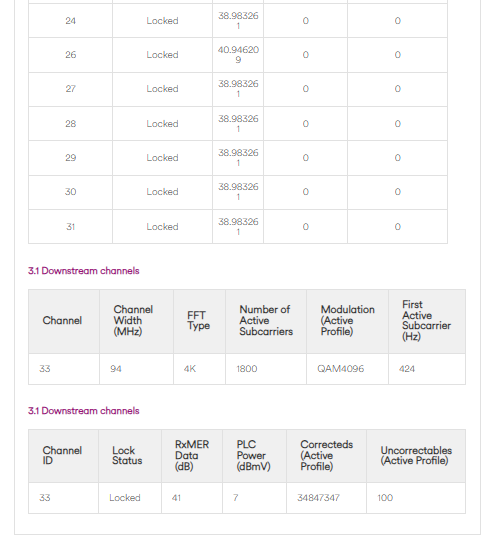Viewport: 494px width, 542px height.
Task: Click the FFT Type column header
Action: click(198, 320)
